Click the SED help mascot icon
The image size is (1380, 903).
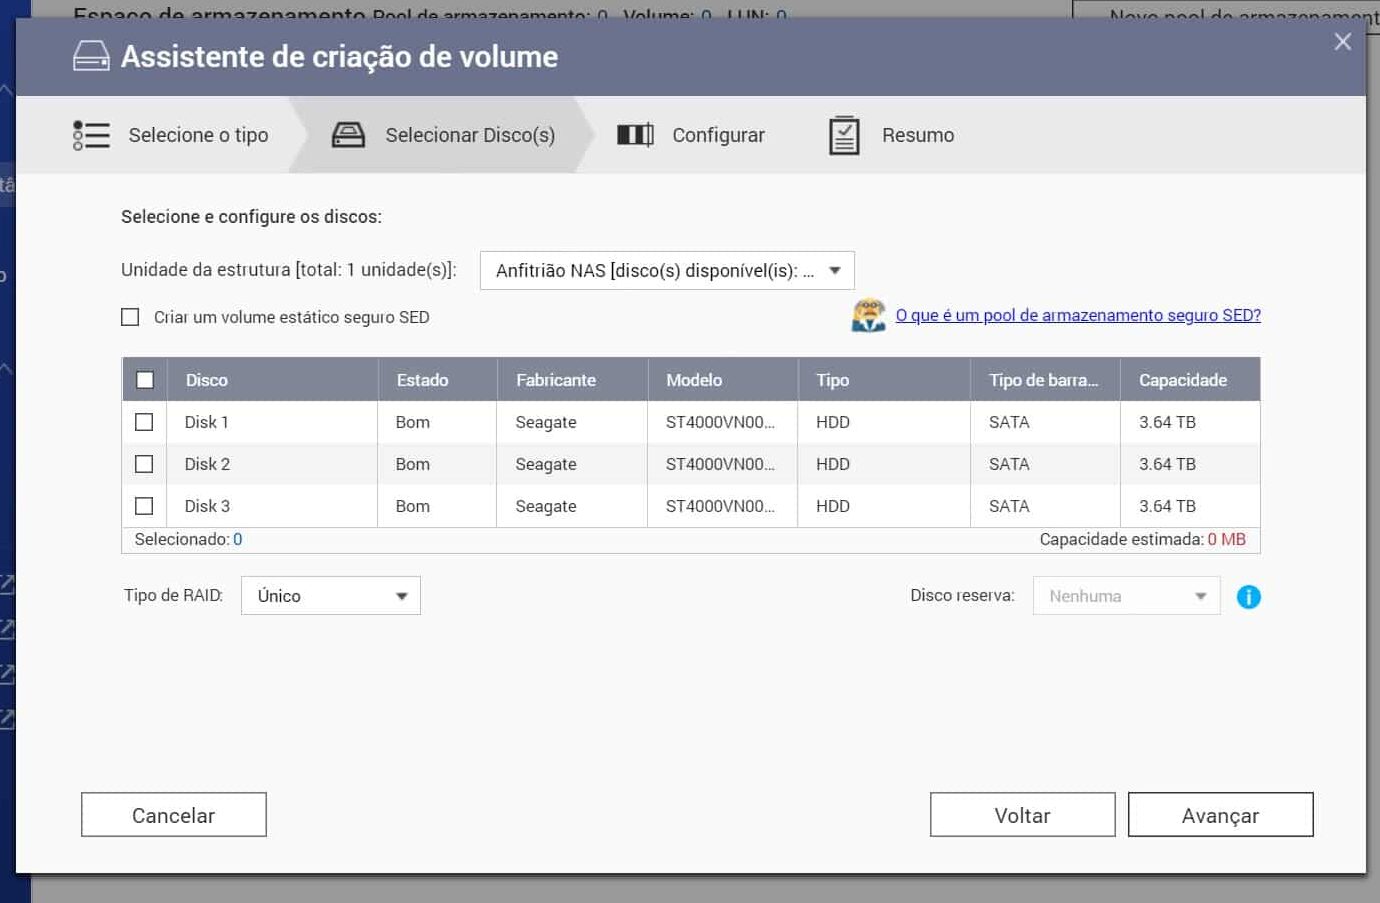pyautogui.click(x=868, y=315)
